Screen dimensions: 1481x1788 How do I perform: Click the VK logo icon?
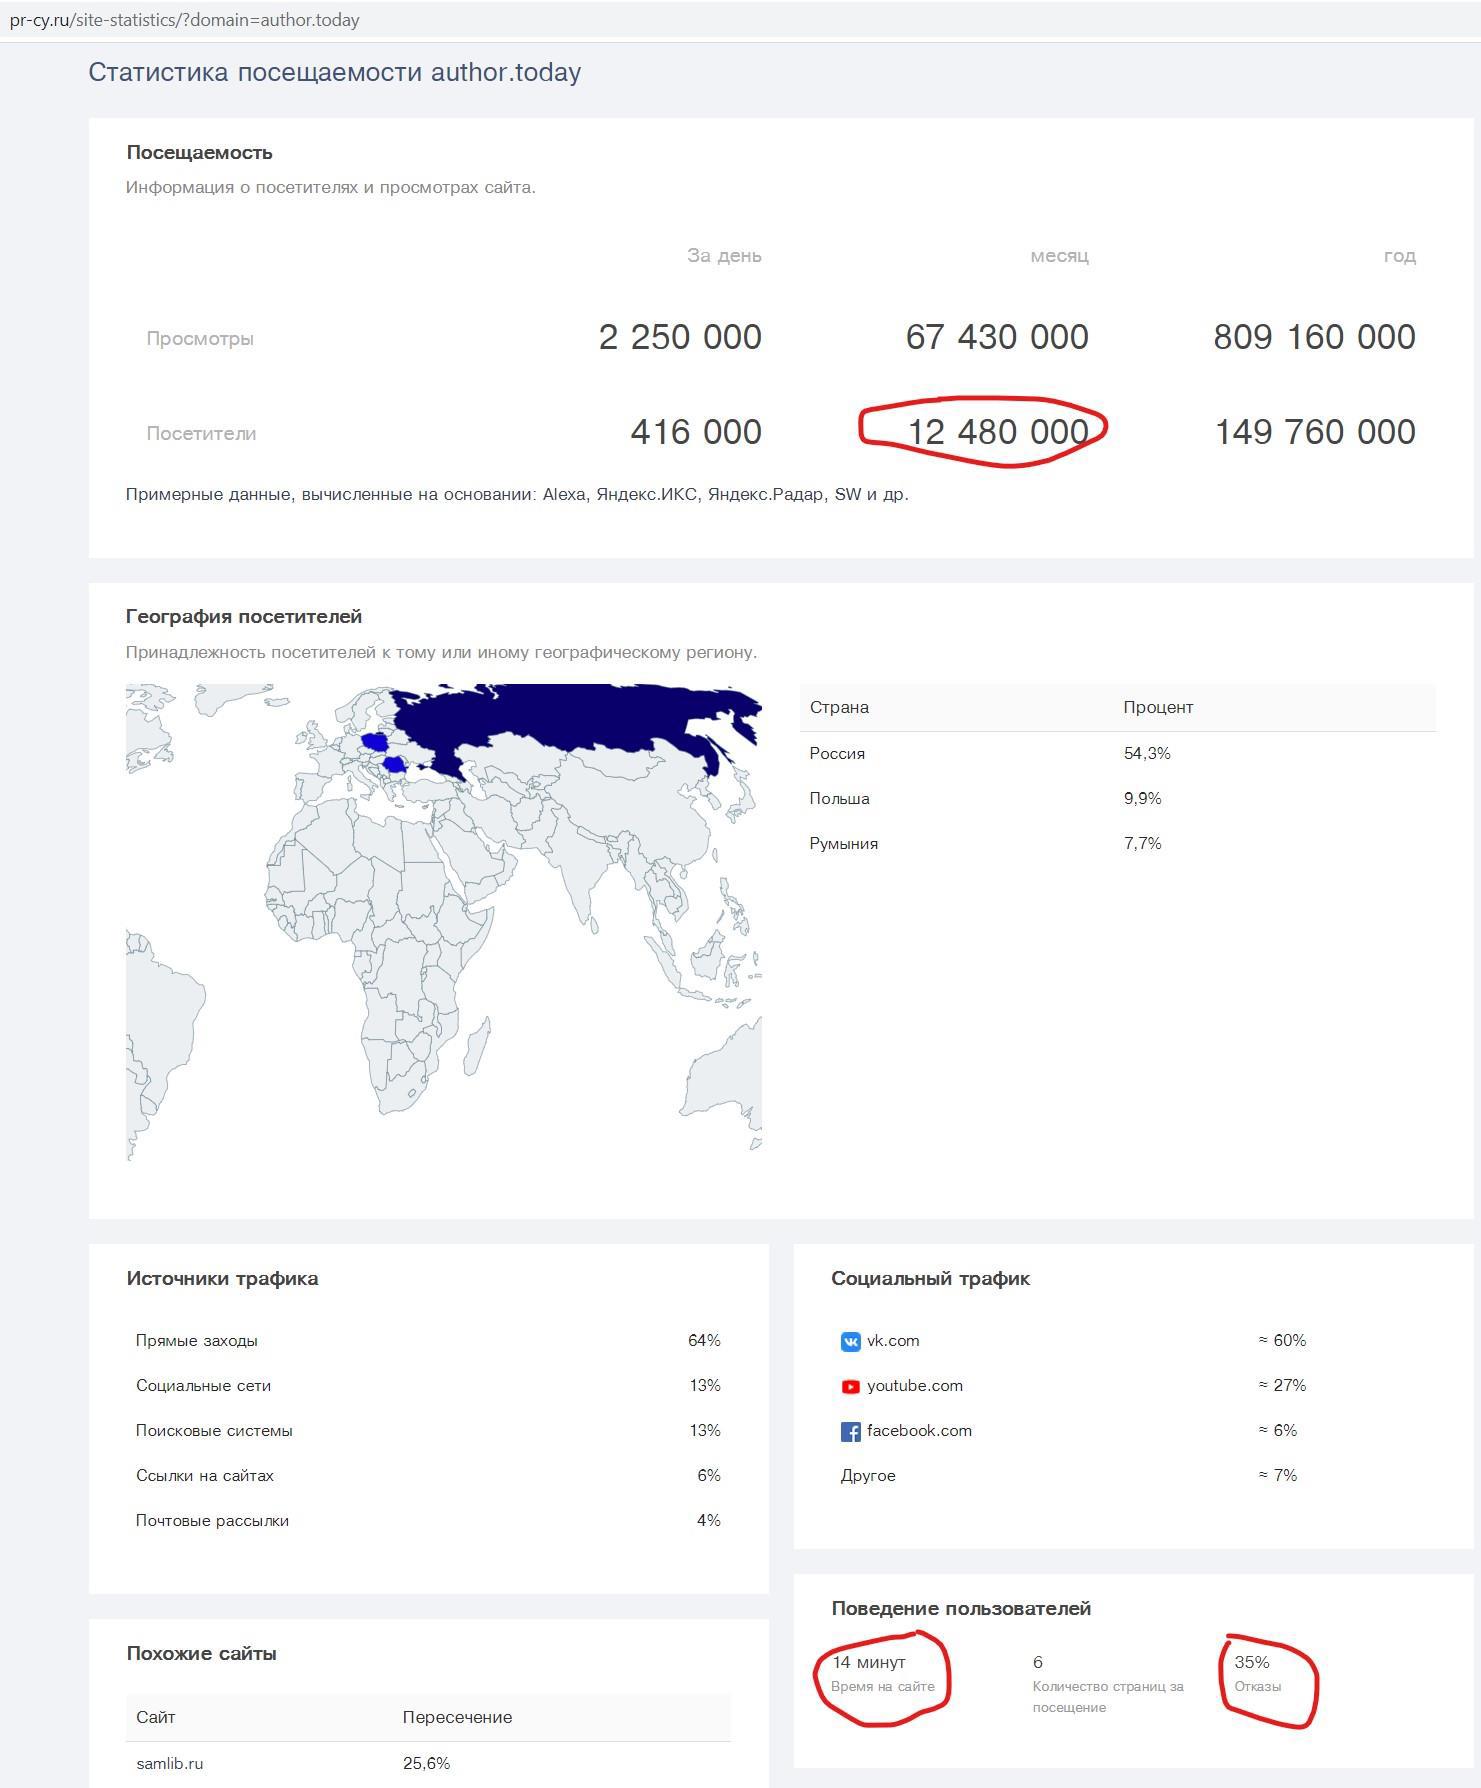(x=850, y=1342)
